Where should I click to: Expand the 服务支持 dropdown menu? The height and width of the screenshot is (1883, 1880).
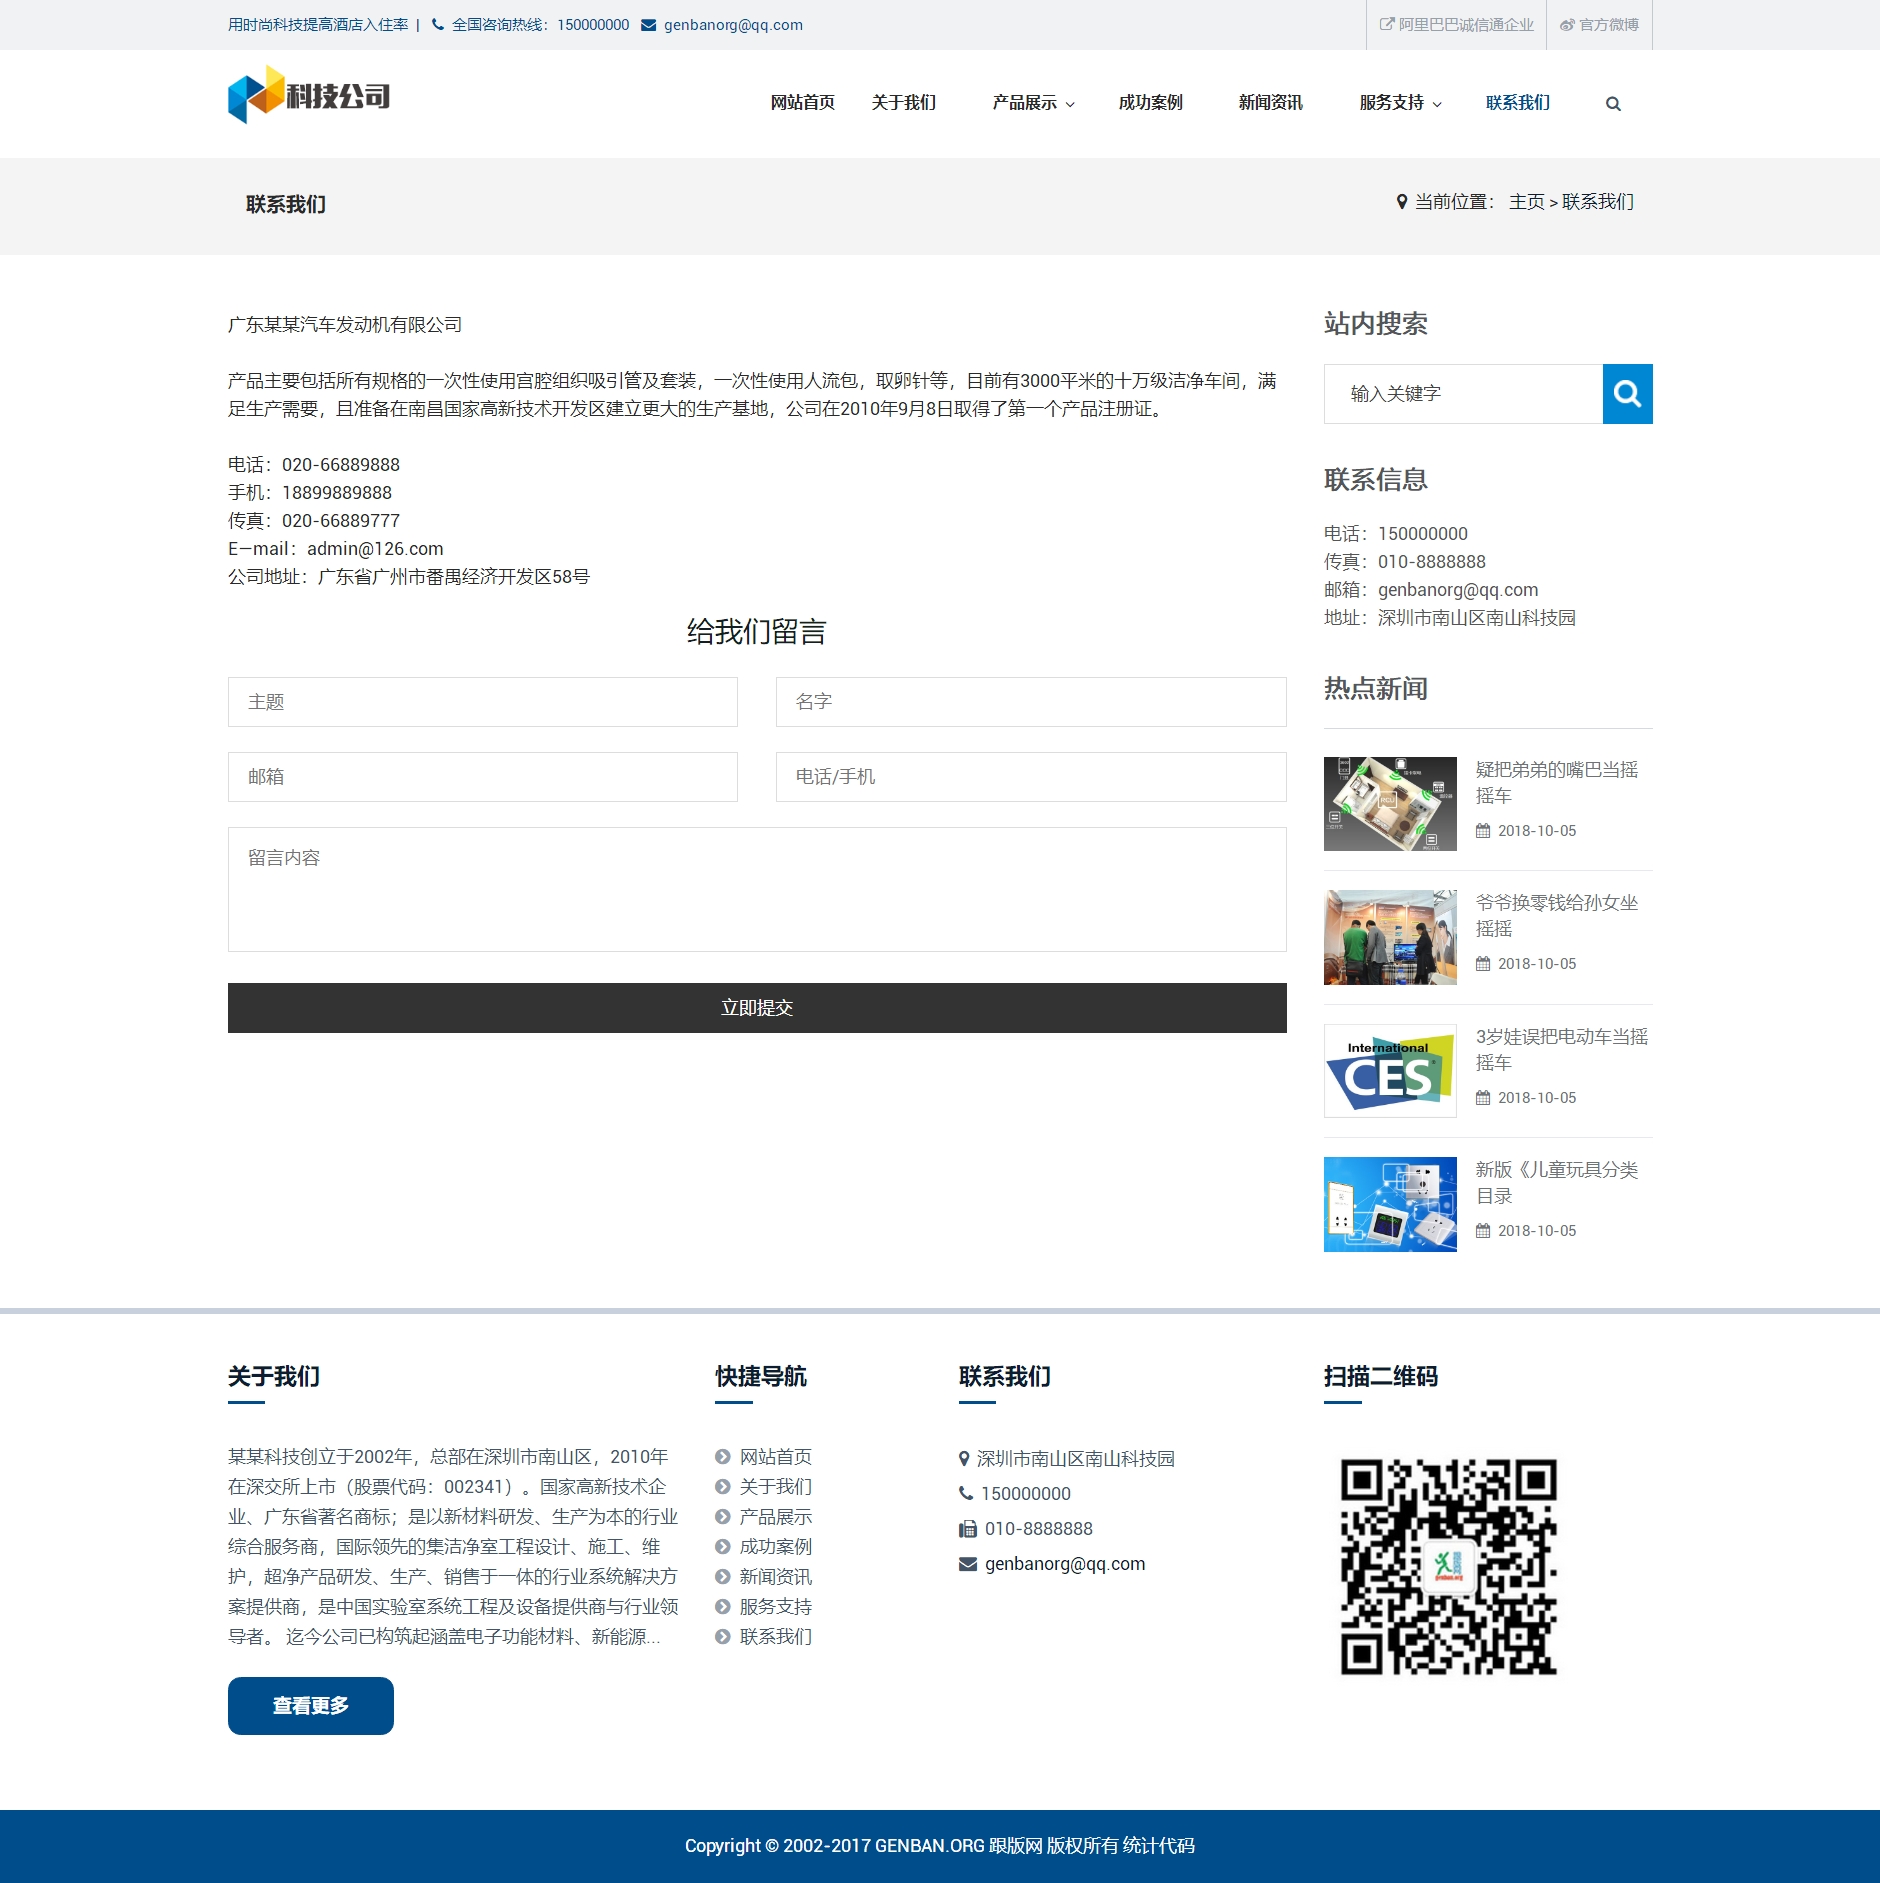[1400, 103]
